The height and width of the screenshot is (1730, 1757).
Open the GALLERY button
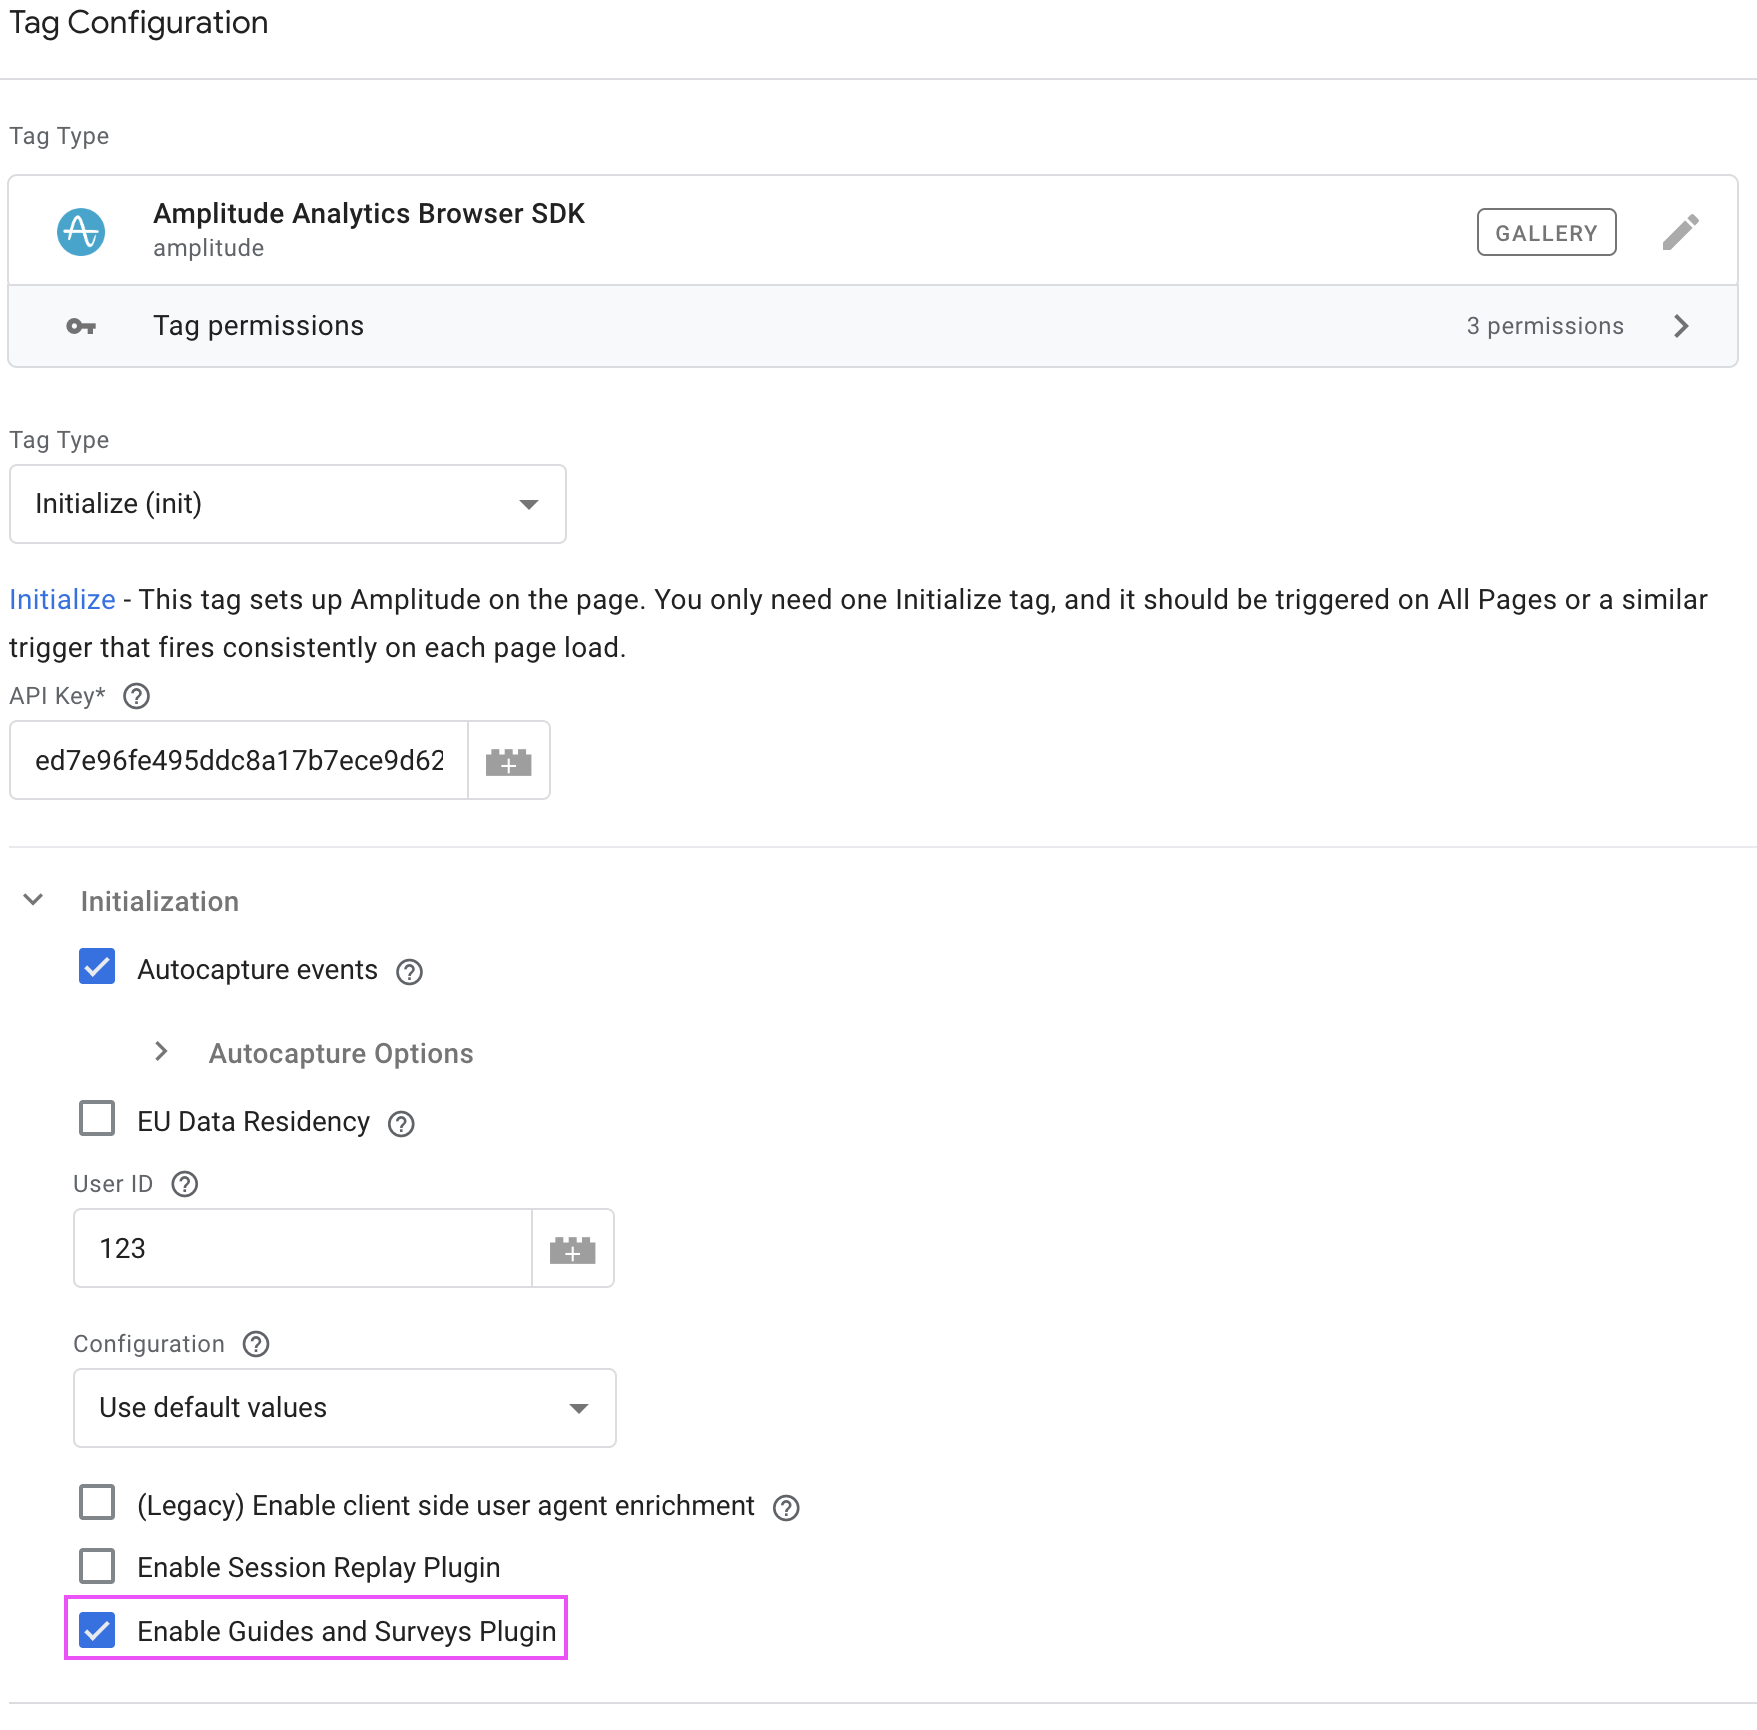point(1546,232)
